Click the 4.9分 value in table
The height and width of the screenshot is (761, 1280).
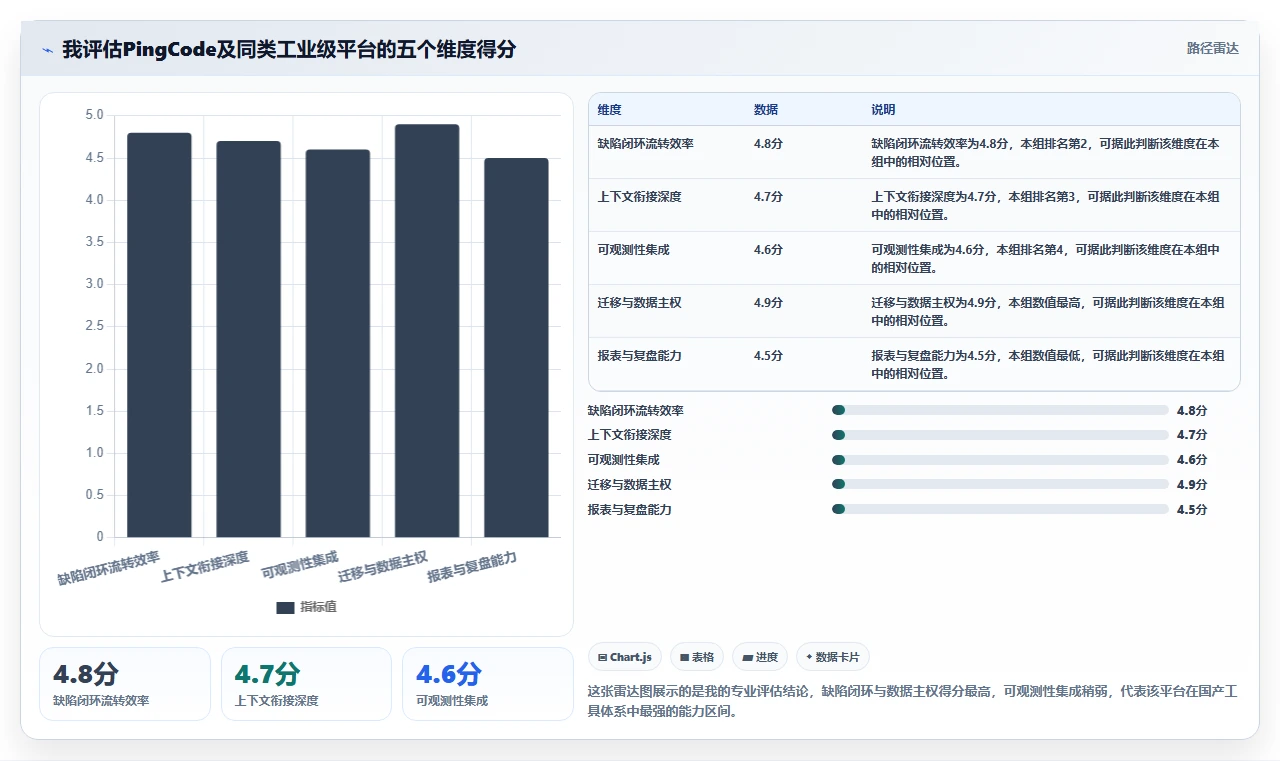point(768,303)
